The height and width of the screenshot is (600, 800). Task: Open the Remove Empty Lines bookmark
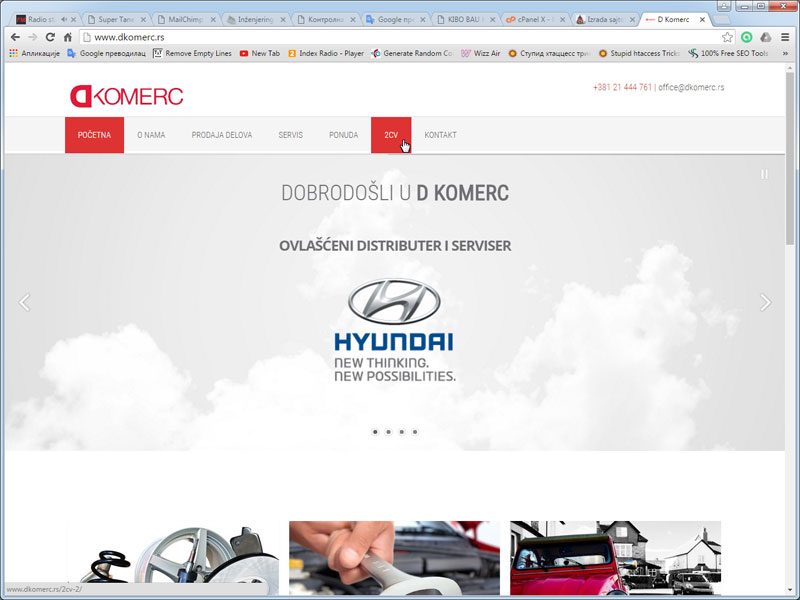tap(192, 53)
